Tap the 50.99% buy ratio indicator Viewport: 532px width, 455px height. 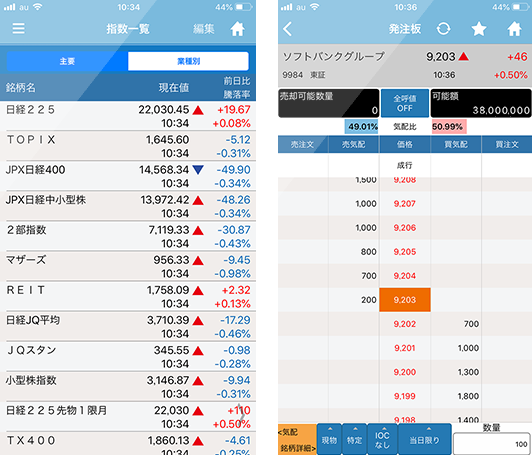coord(449,127)
